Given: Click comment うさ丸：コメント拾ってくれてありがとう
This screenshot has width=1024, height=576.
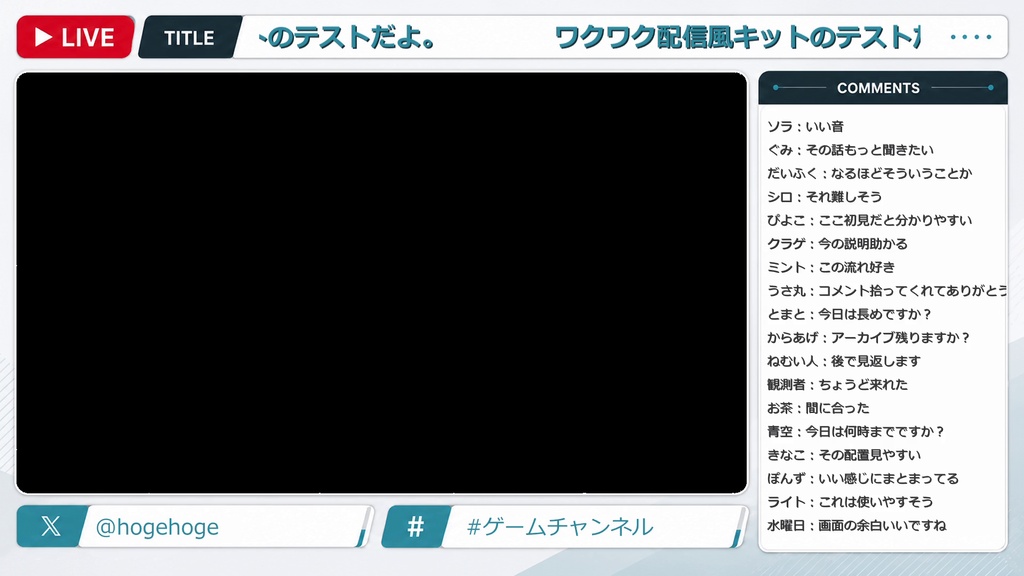Looking at the screenshot, I should coord(887,291).
